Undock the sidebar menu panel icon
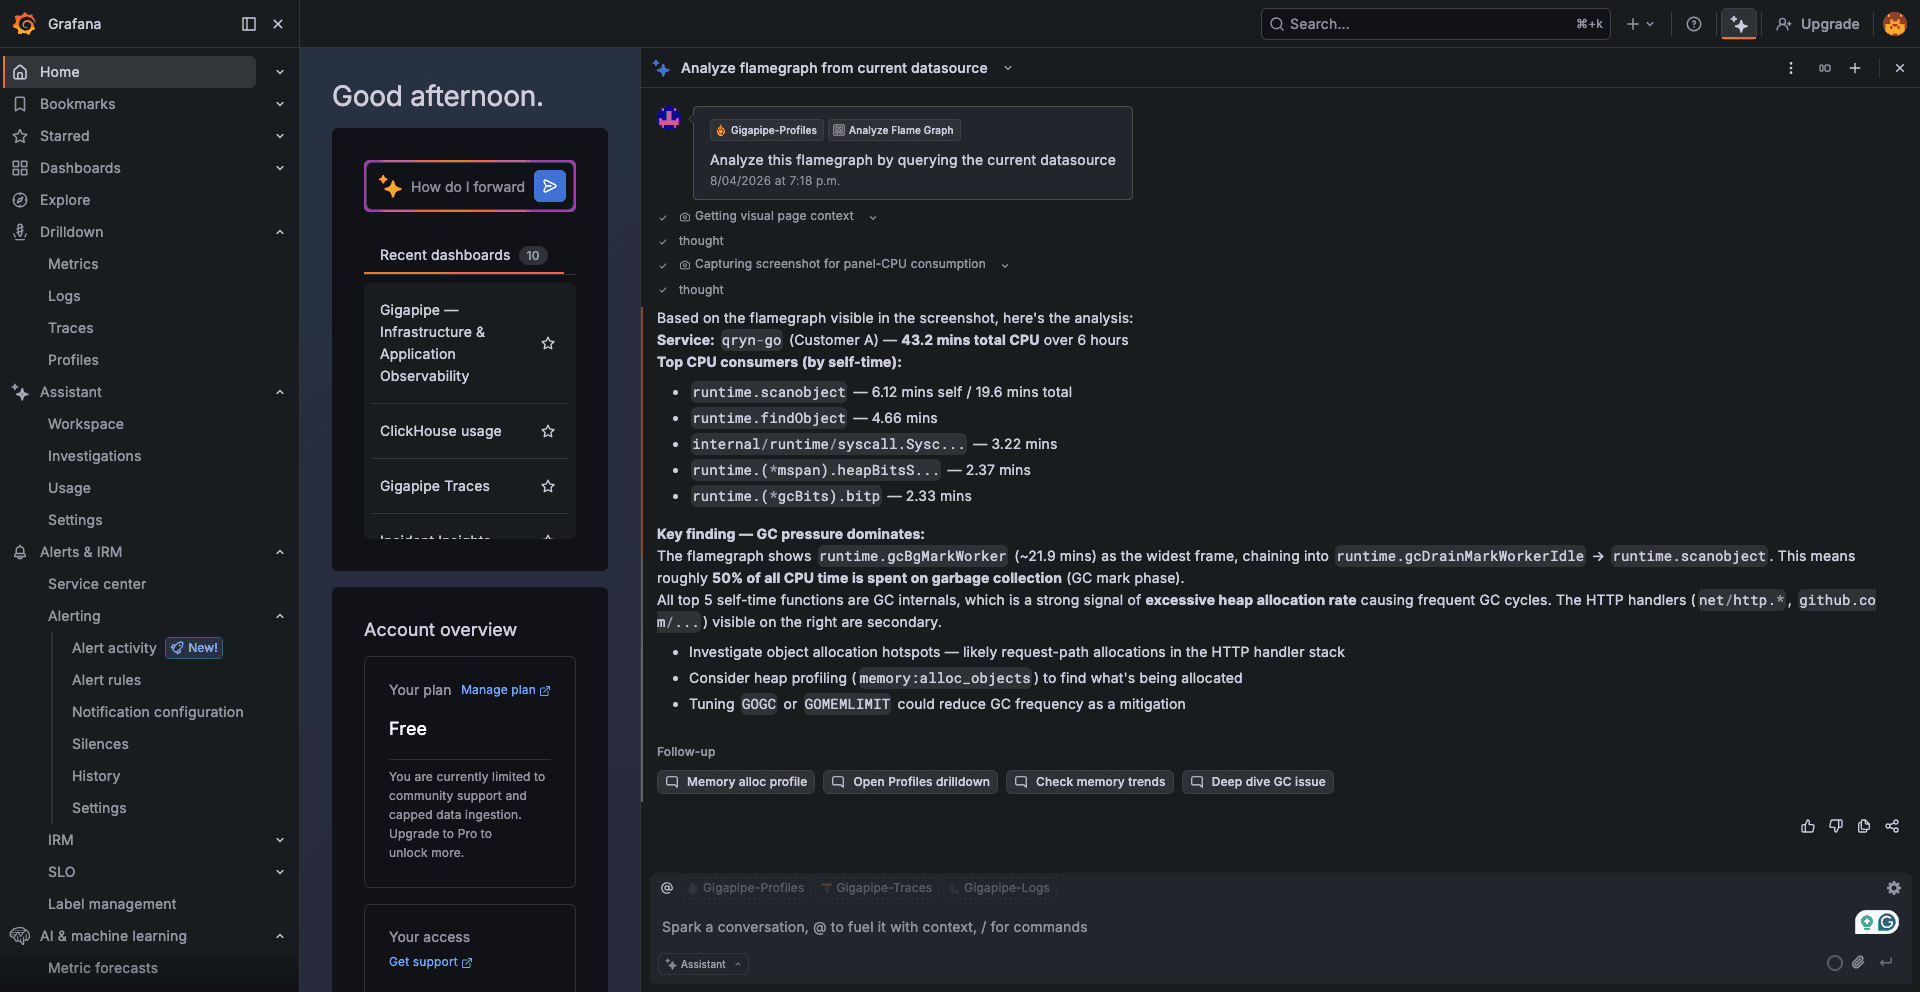Viewport: 1920px width, 992px height. point(249,24)
